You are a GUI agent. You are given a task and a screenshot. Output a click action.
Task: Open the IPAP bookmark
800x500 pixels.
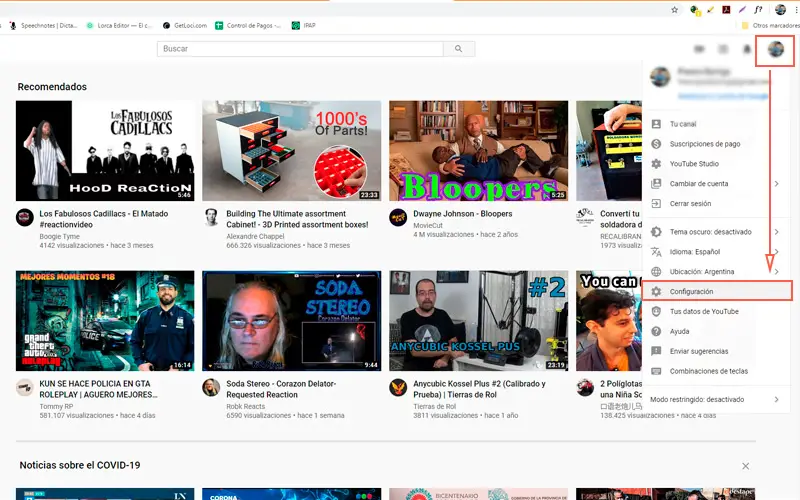(304, 26)
